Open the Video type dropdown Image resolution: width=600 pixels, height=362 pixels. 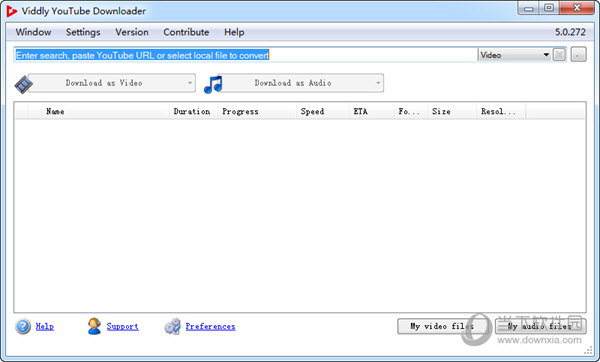pos(515,55)
